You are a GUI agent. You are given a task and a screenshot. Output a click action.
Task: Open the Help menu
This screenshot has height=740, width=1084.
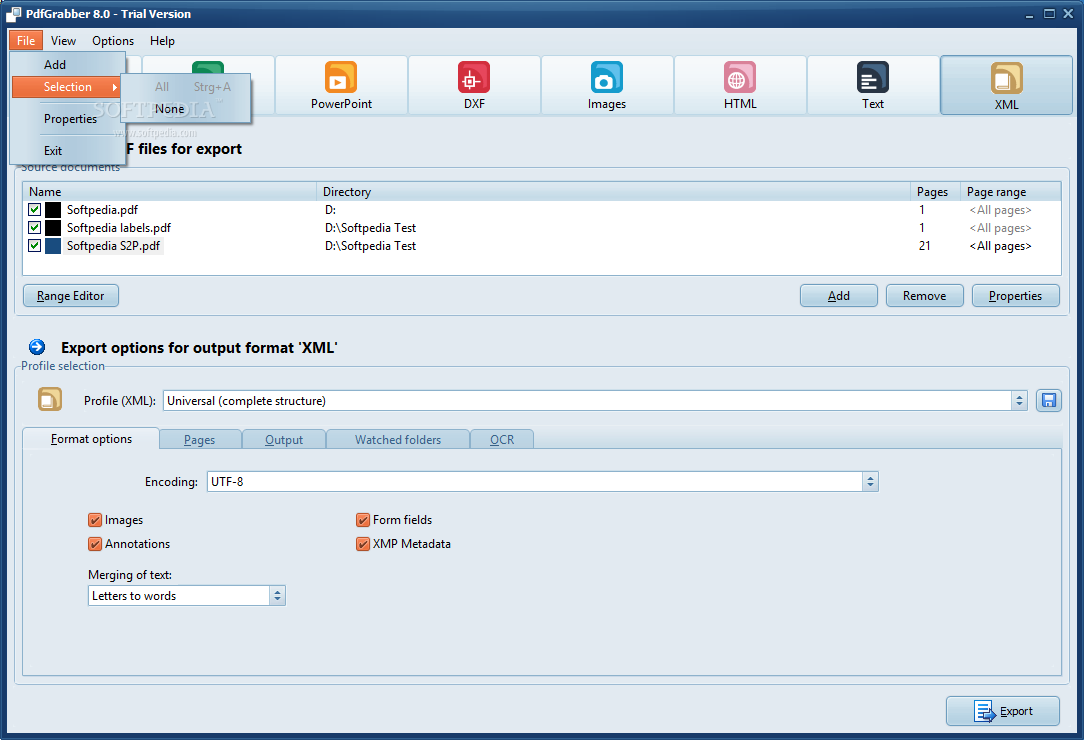coord(162,41)
